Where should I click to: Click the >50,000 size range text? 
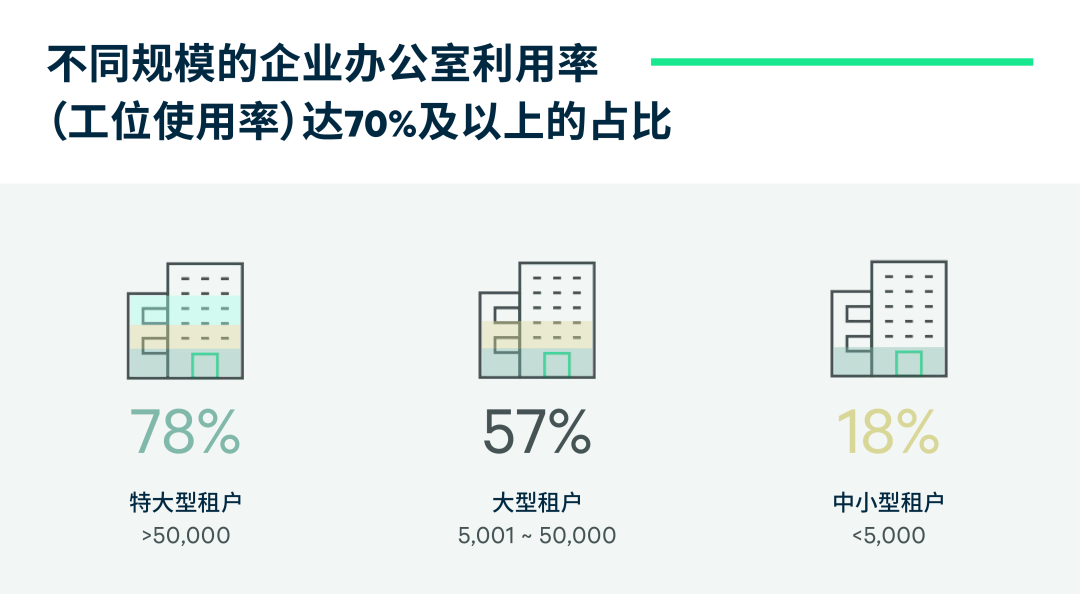pyautogui.click(x=186, y=536)
